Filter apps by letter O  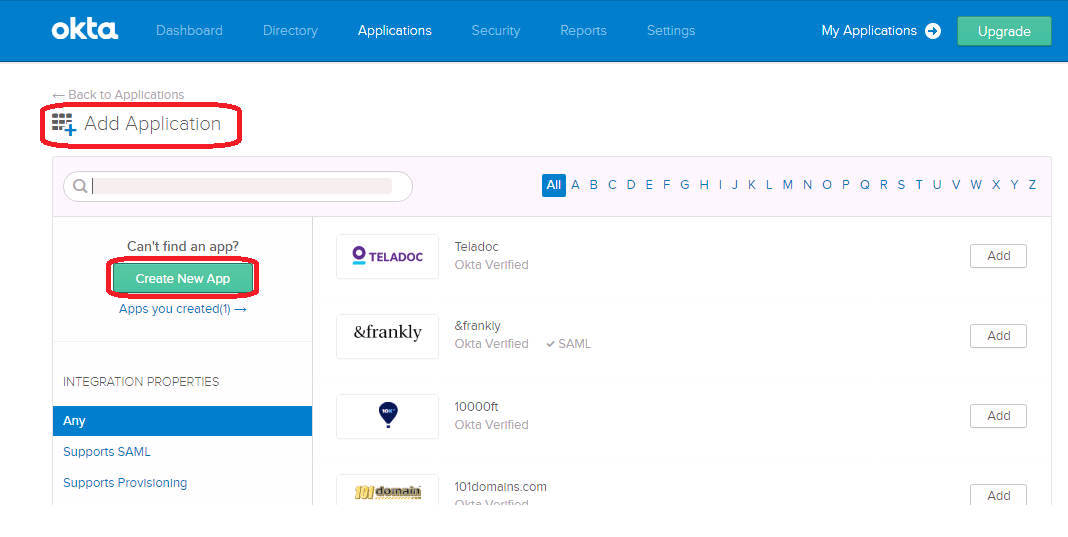tap(827, 185)
